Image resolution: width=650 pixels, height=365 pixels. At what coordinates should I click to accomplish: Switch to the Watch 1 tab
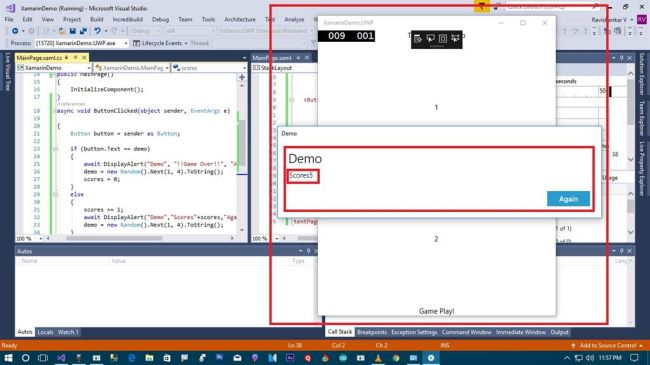[x=68, y=332]
